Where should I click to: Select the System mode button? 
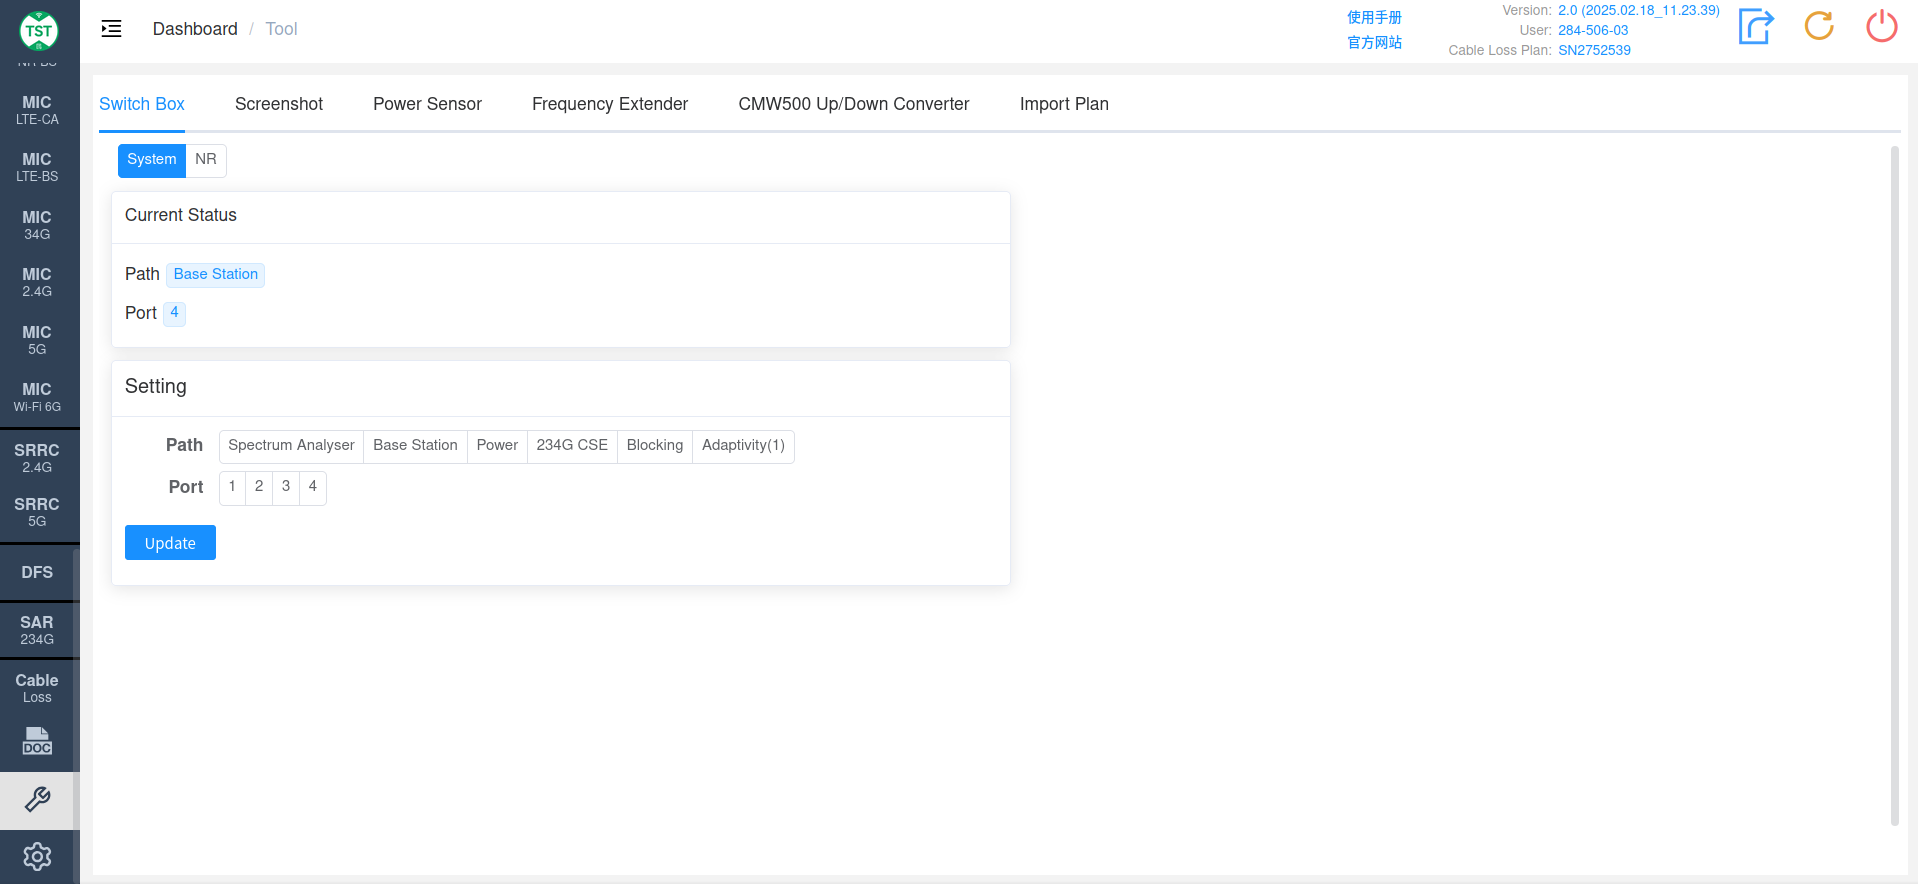tap(152, 160)
